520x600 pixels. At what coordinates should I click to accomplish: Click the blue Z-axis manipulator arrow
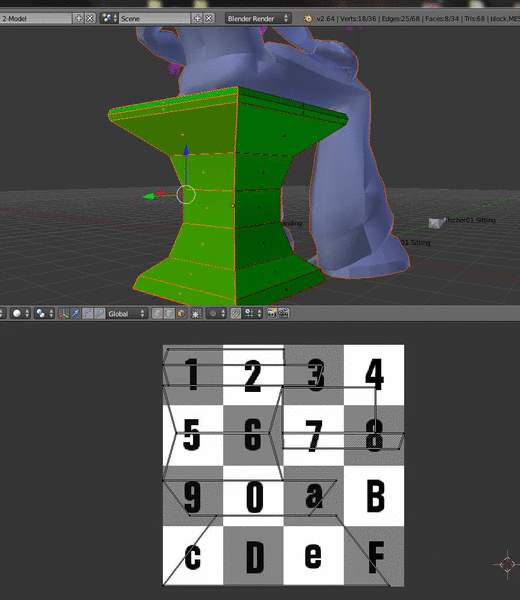pyautogui.click(x=186, y=150)
